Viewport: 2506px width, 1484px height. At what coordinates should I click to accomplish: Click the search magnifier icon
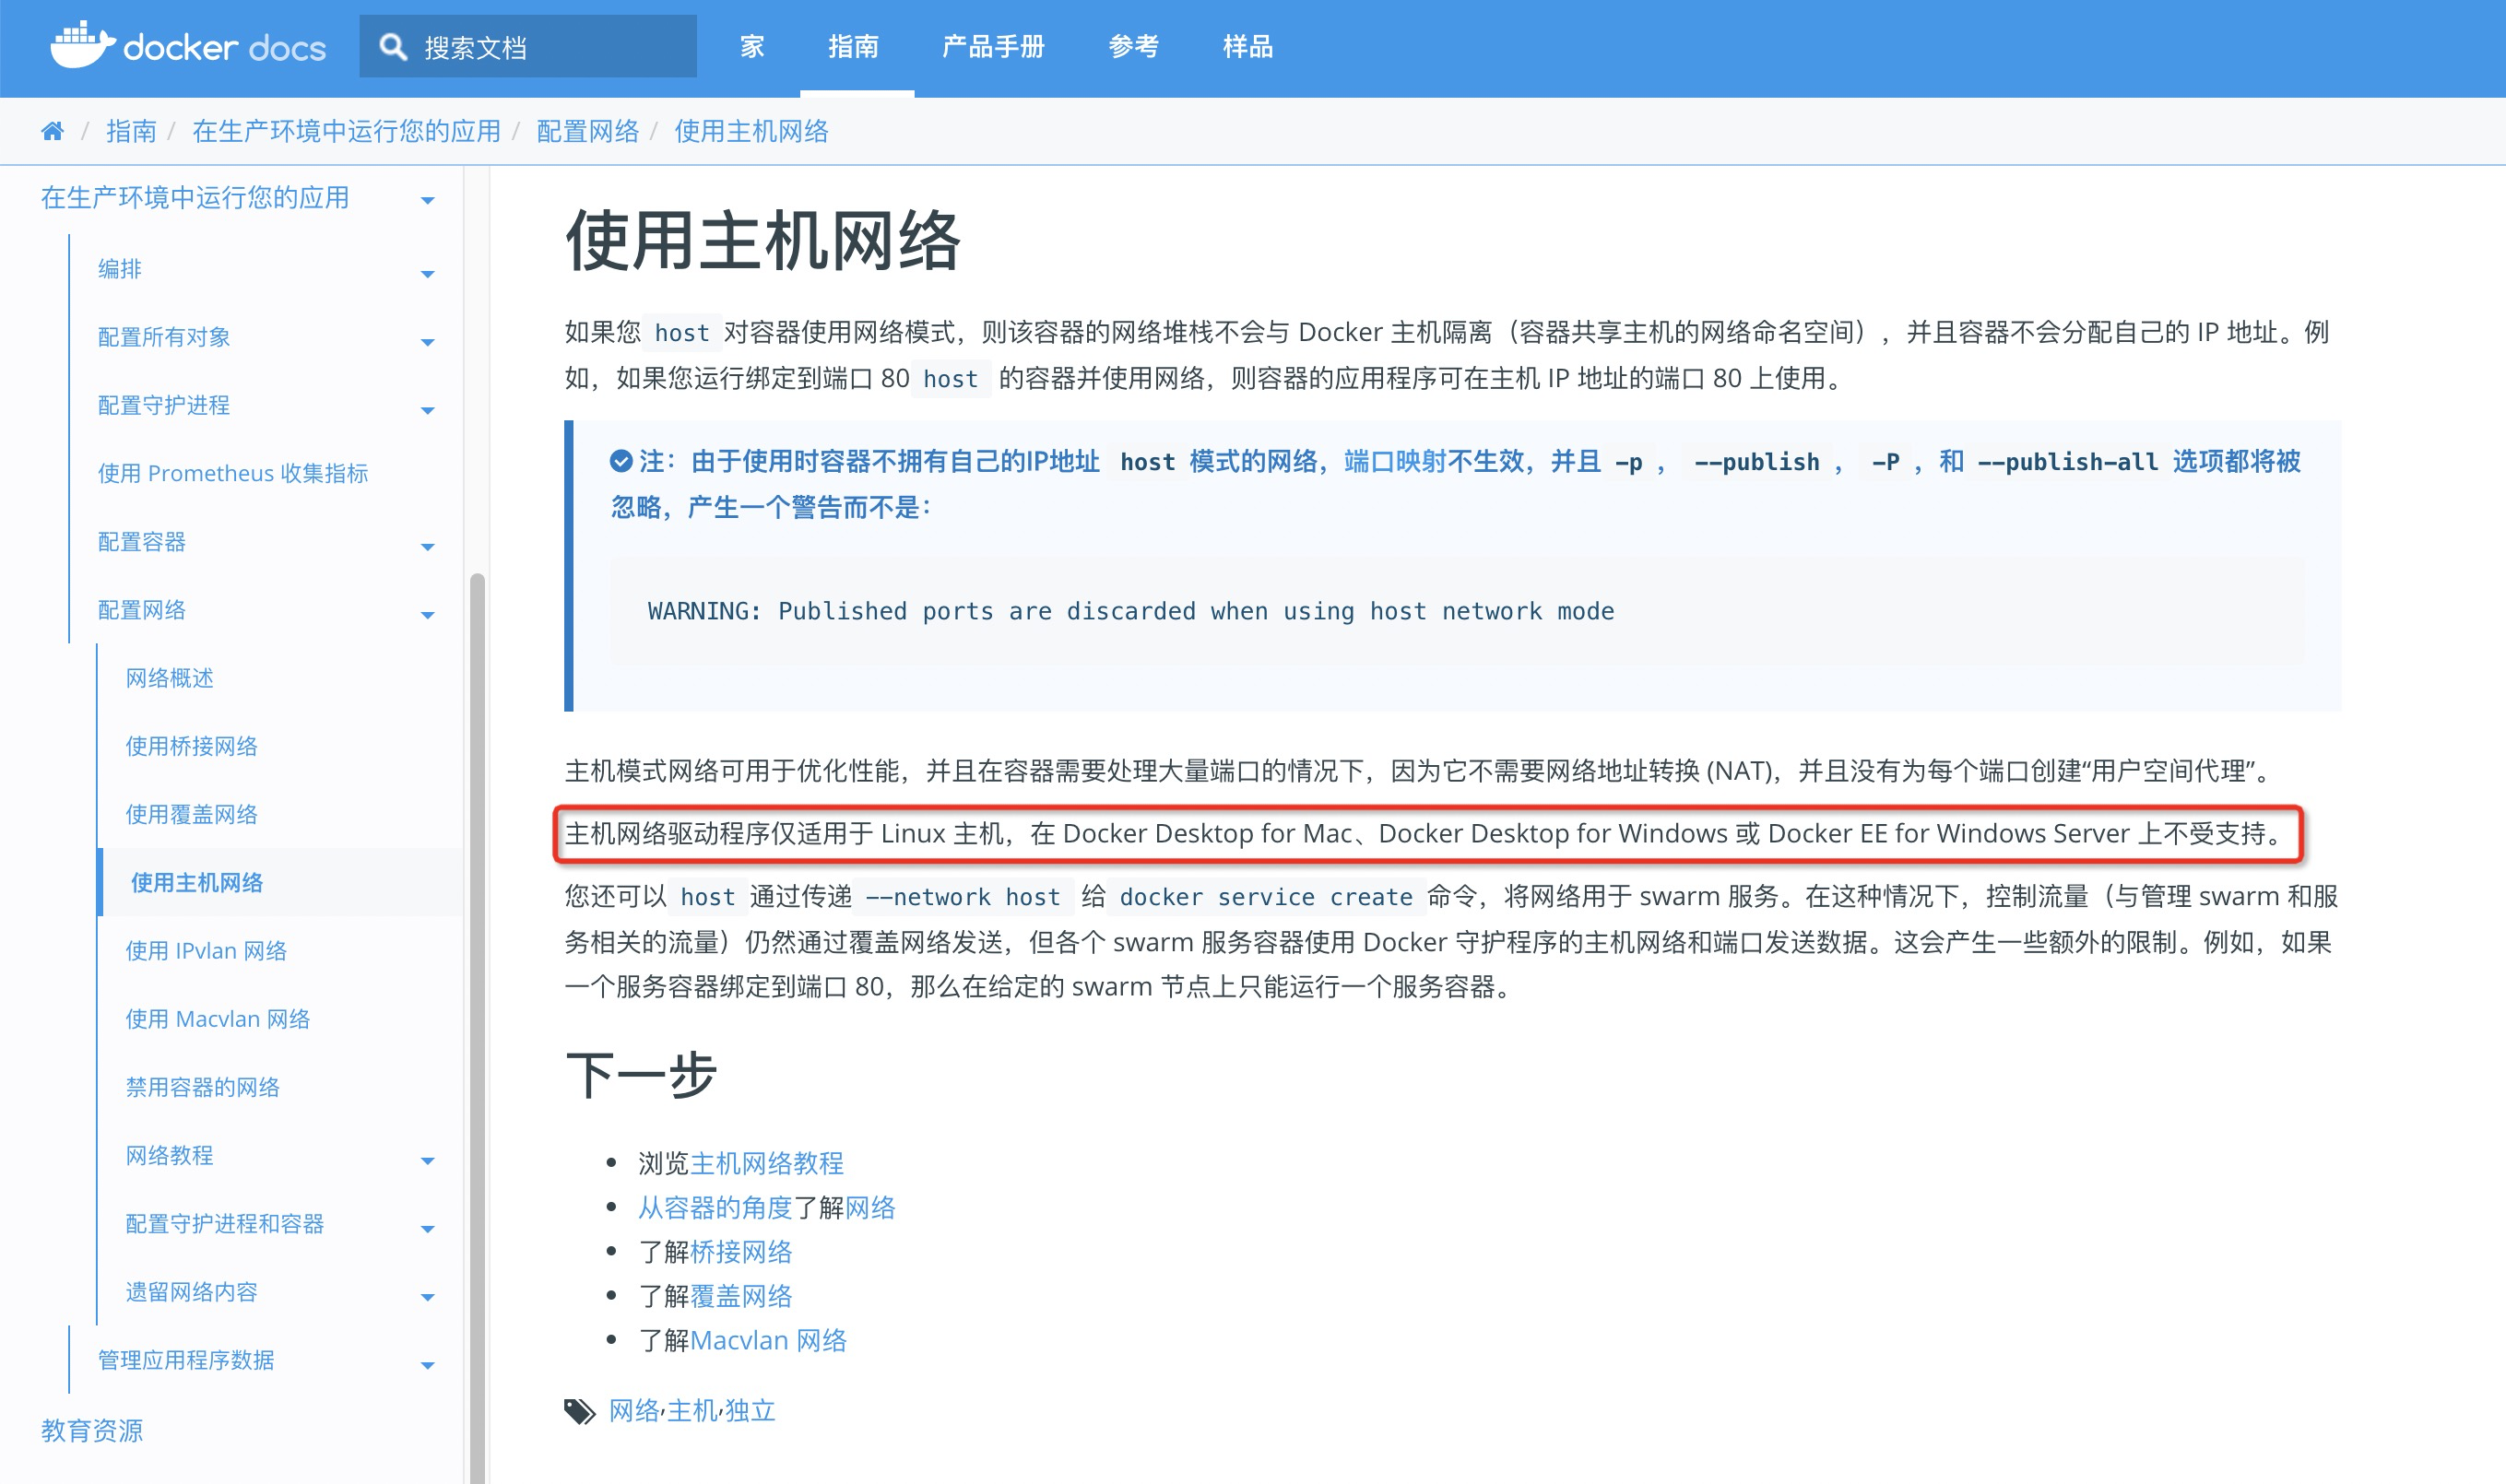[x=393, y=47]
